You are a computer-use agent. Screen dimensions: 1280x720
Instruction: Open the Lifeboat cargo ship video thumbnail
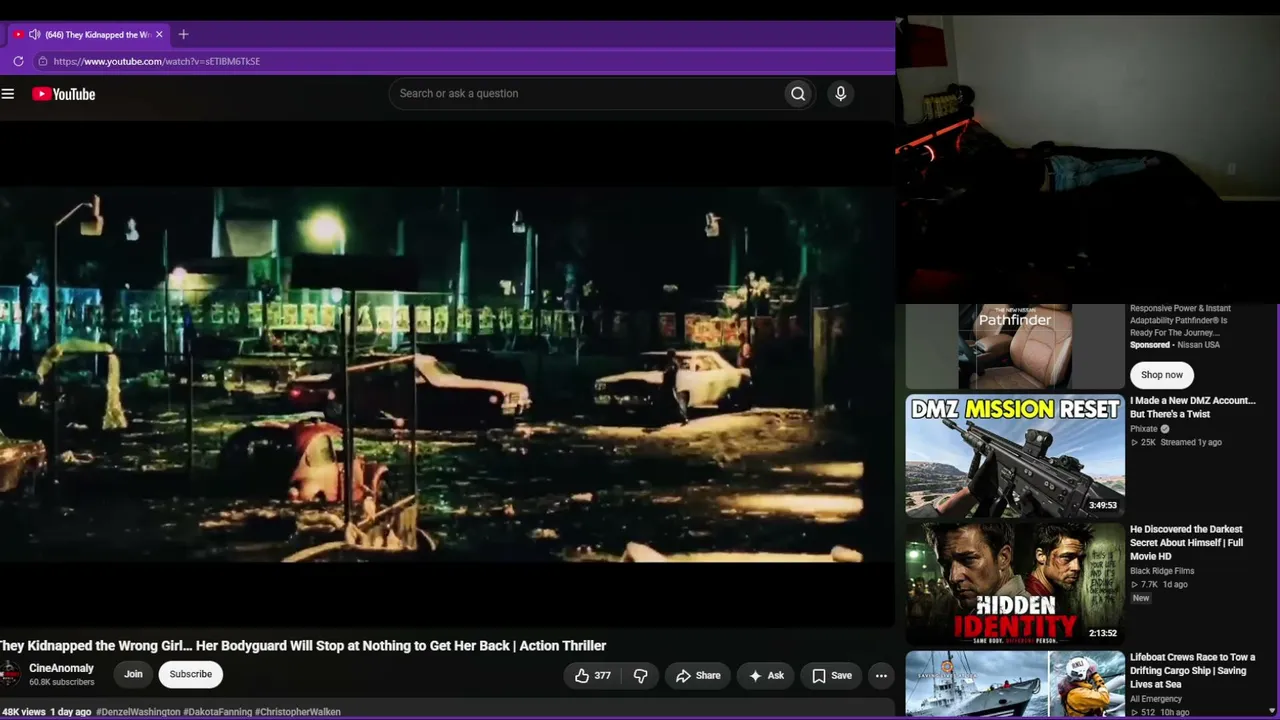click(1015, 685)
